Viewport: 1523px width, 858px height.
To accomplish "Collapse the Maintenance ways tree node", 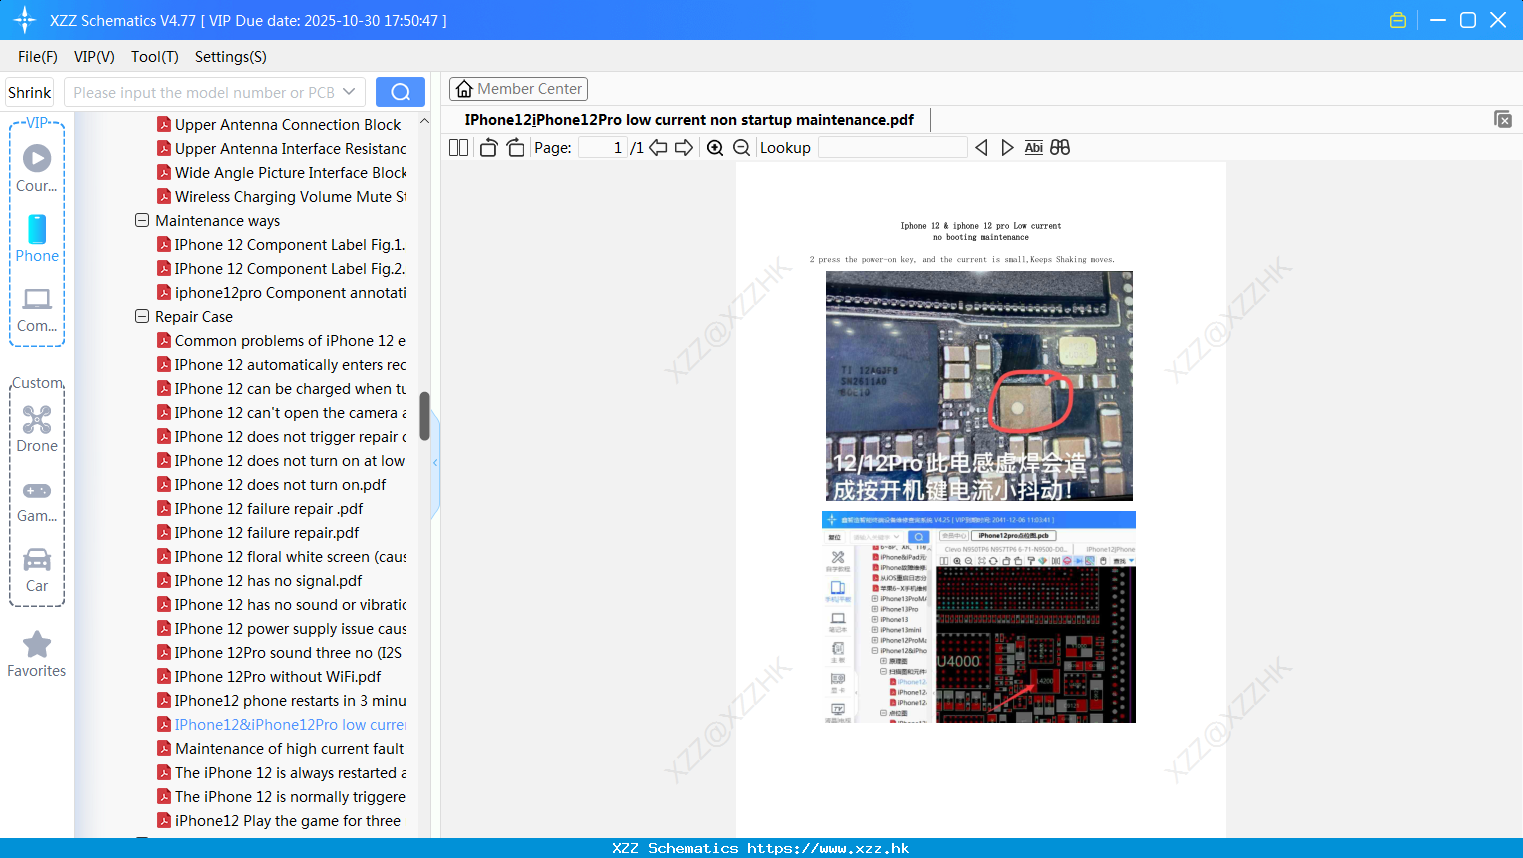I will tap(142, 220).
